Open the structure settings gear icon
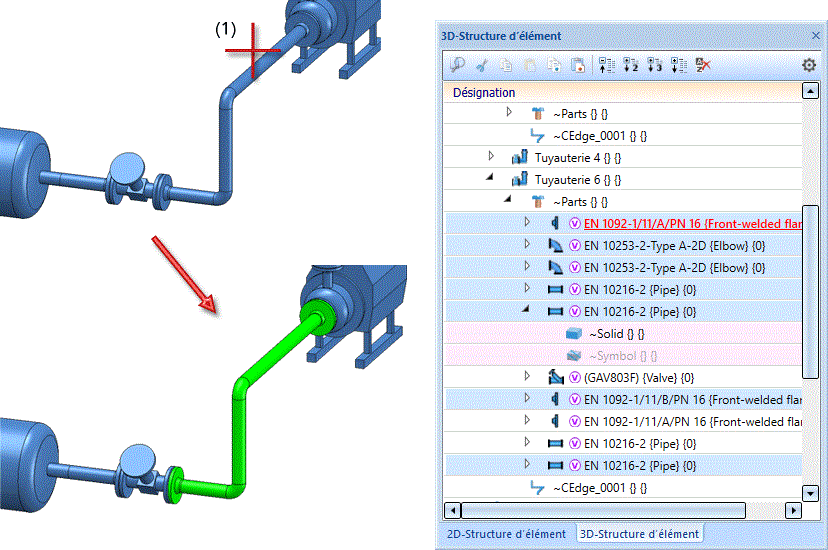Screen dimensions: 828x550 pyautogui.click(x=809, y=65)
